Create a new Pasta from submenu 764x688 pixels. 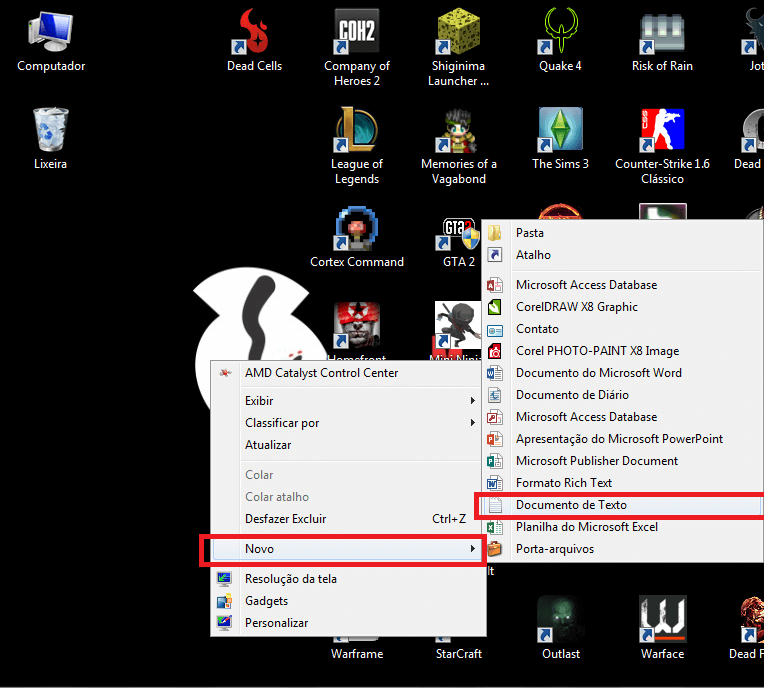click(x=530, y=233)
